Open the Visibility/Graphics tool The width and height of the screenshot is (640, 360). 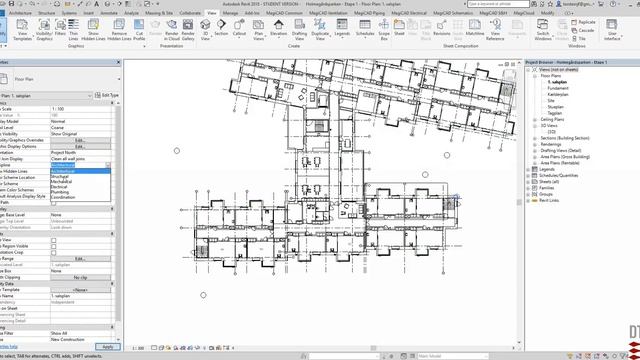[44, 29]
